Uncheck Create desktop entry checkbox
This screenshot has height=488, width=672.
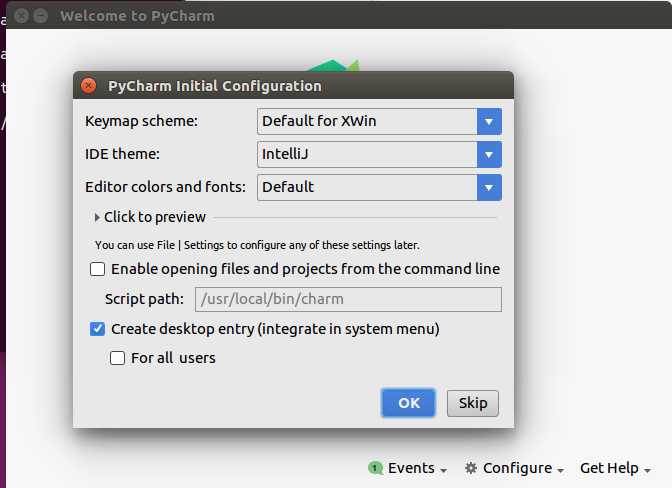[97, 329]
